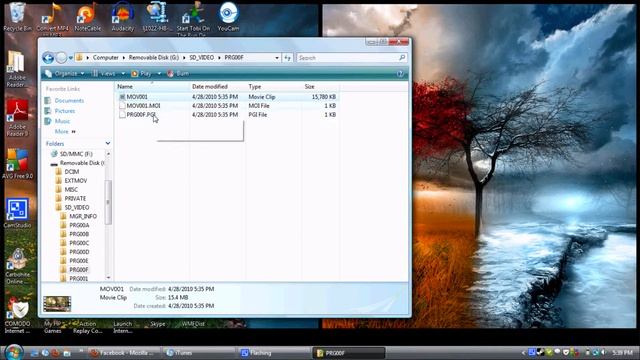Switch to the Flashing taskbar button

274,353
